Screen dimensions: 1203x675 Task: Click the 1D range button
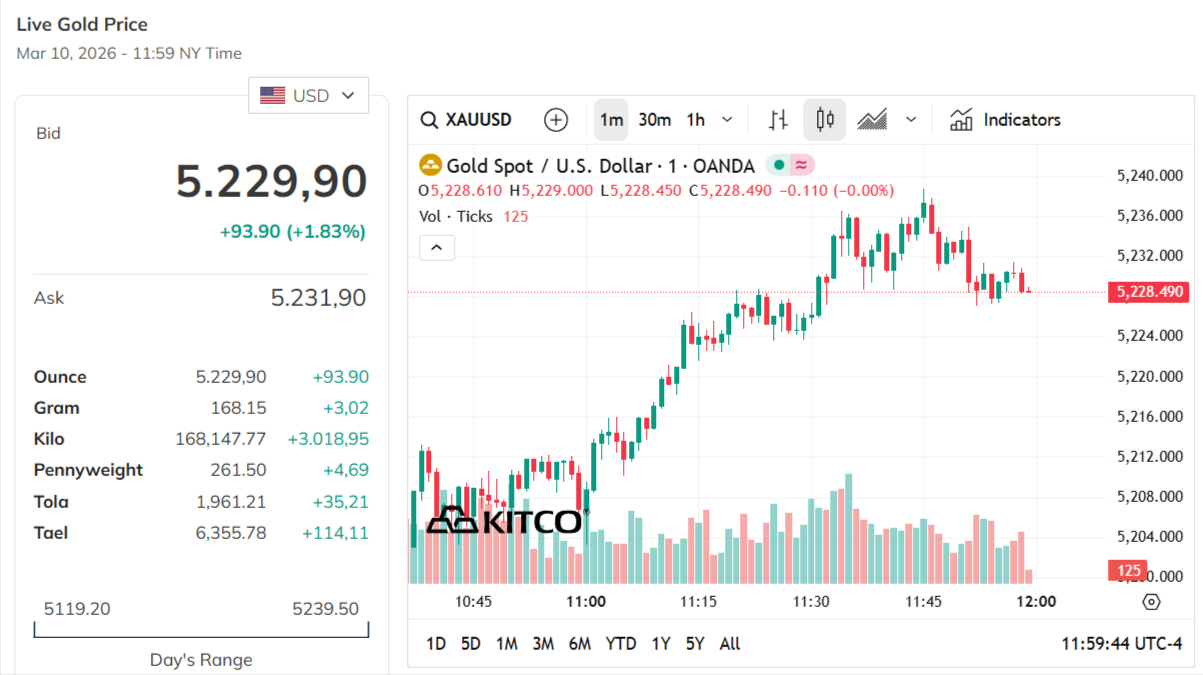435,644
